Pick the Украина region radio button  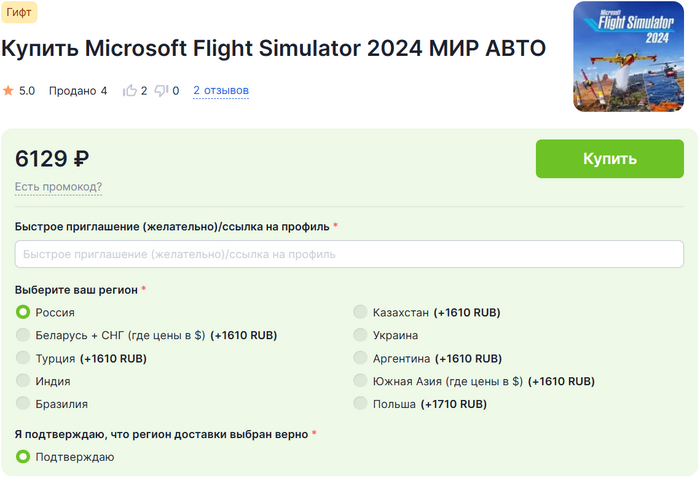[360, 335]
